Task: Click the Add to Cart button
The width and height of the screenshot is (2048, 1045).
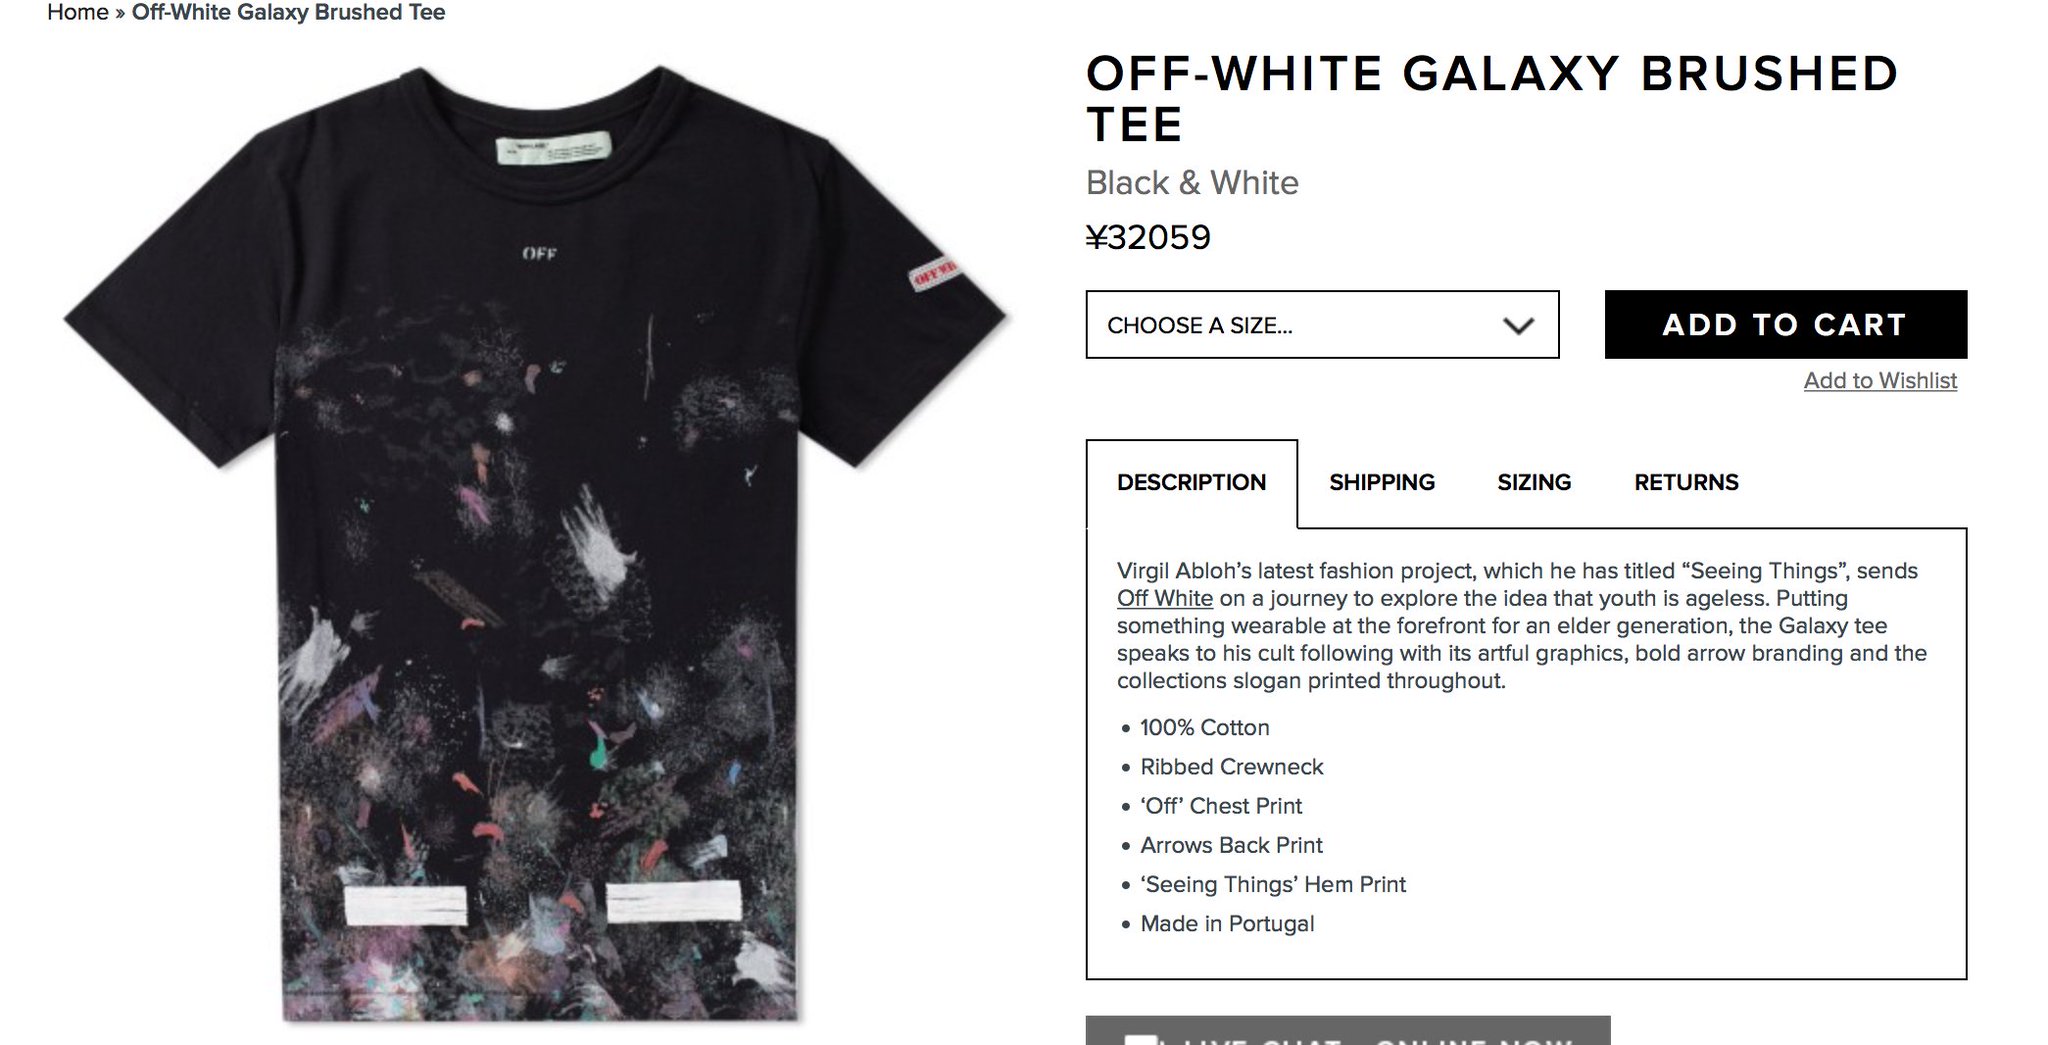Action: pos(1786,324)
